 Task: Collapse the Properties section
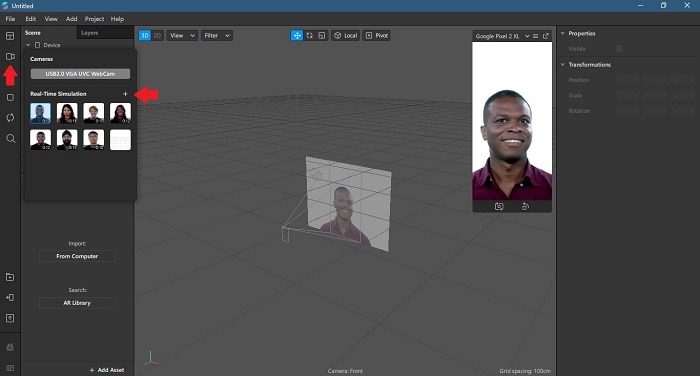[562, 33]
